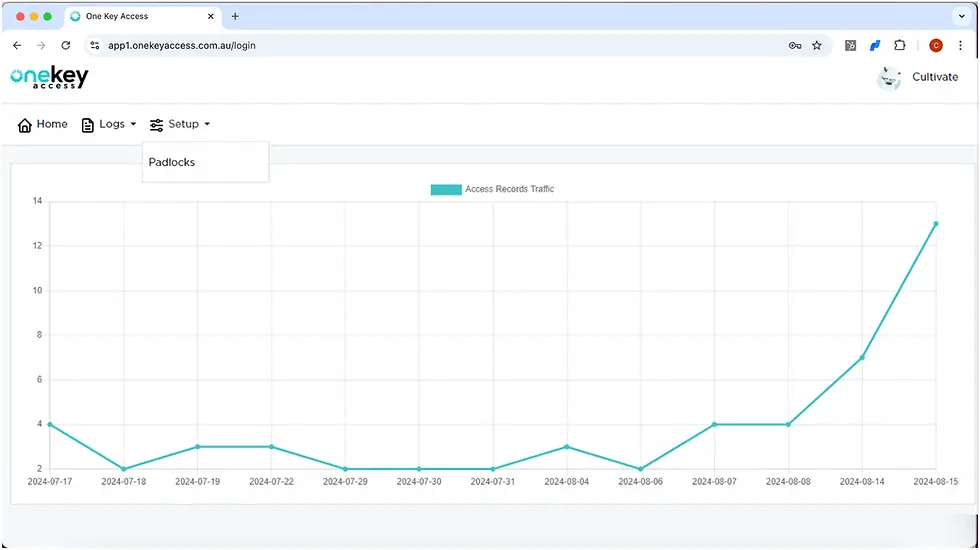Viewport: 980px width, 550px height.
Task: Click the Setup sliders icon
Action: coord(156,125)
